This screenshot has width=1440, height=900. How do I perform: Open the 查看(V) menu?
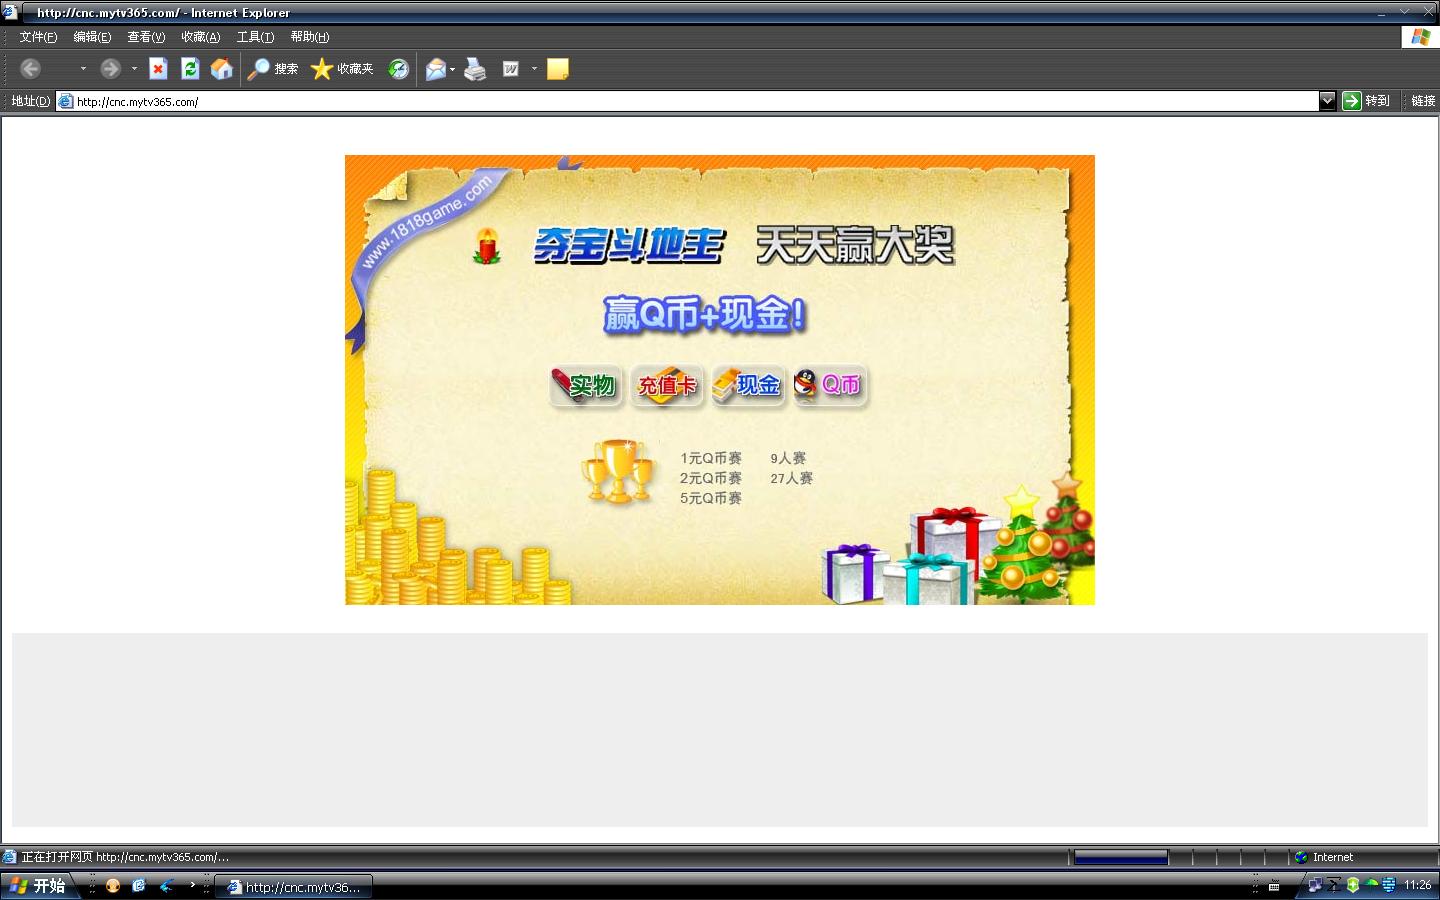[146, 37]
